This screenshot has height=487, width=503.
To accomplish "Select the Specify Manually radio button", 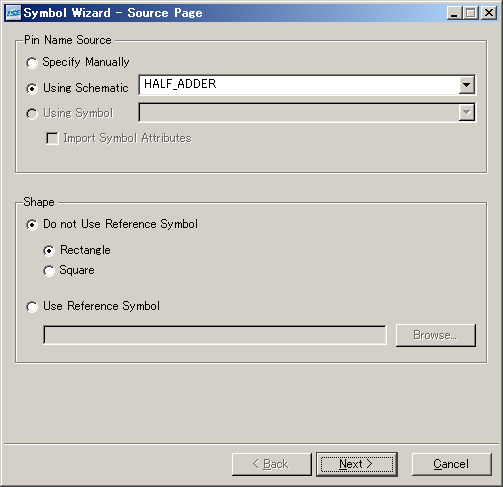I will (32, 63).
